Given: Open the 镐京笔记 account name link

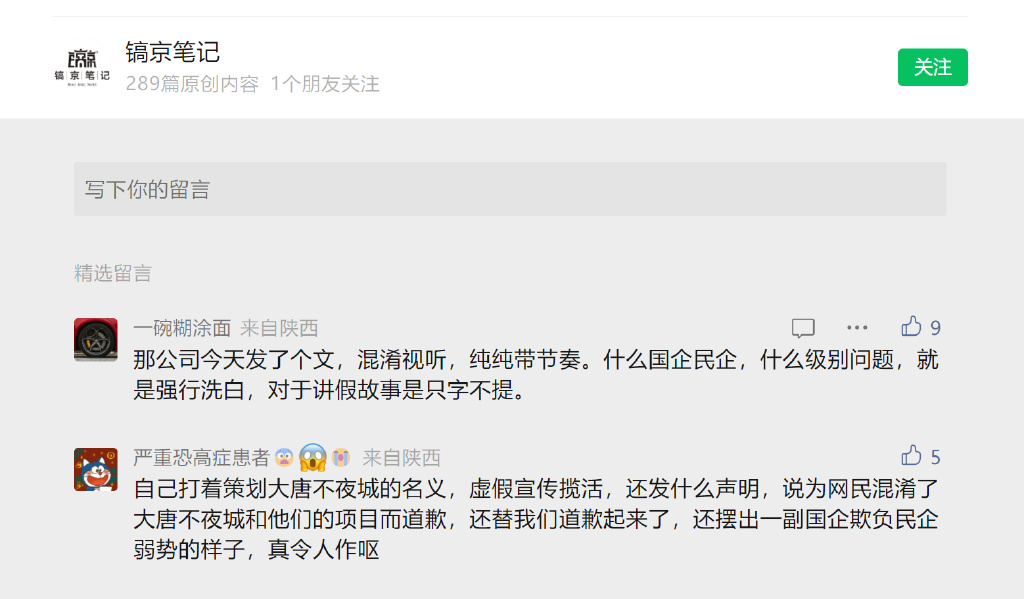Looking at the screenshot, I should pyautogui.click(x=172, y=52).
